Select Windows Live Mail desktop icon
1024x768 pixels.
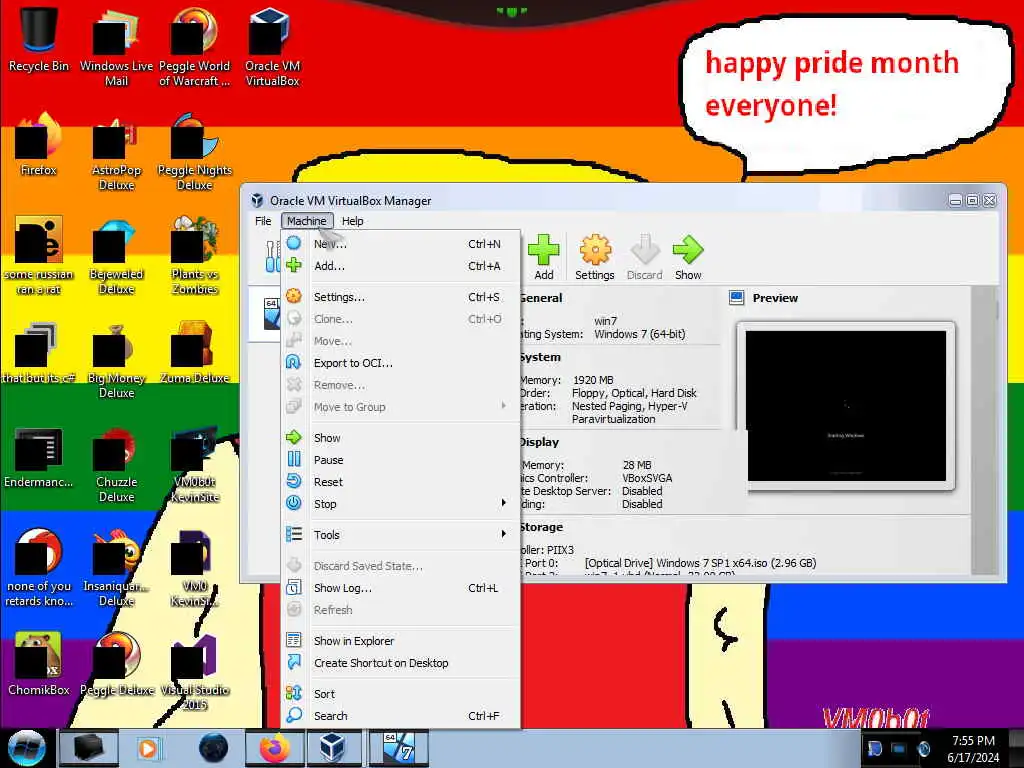click(116, 47)
